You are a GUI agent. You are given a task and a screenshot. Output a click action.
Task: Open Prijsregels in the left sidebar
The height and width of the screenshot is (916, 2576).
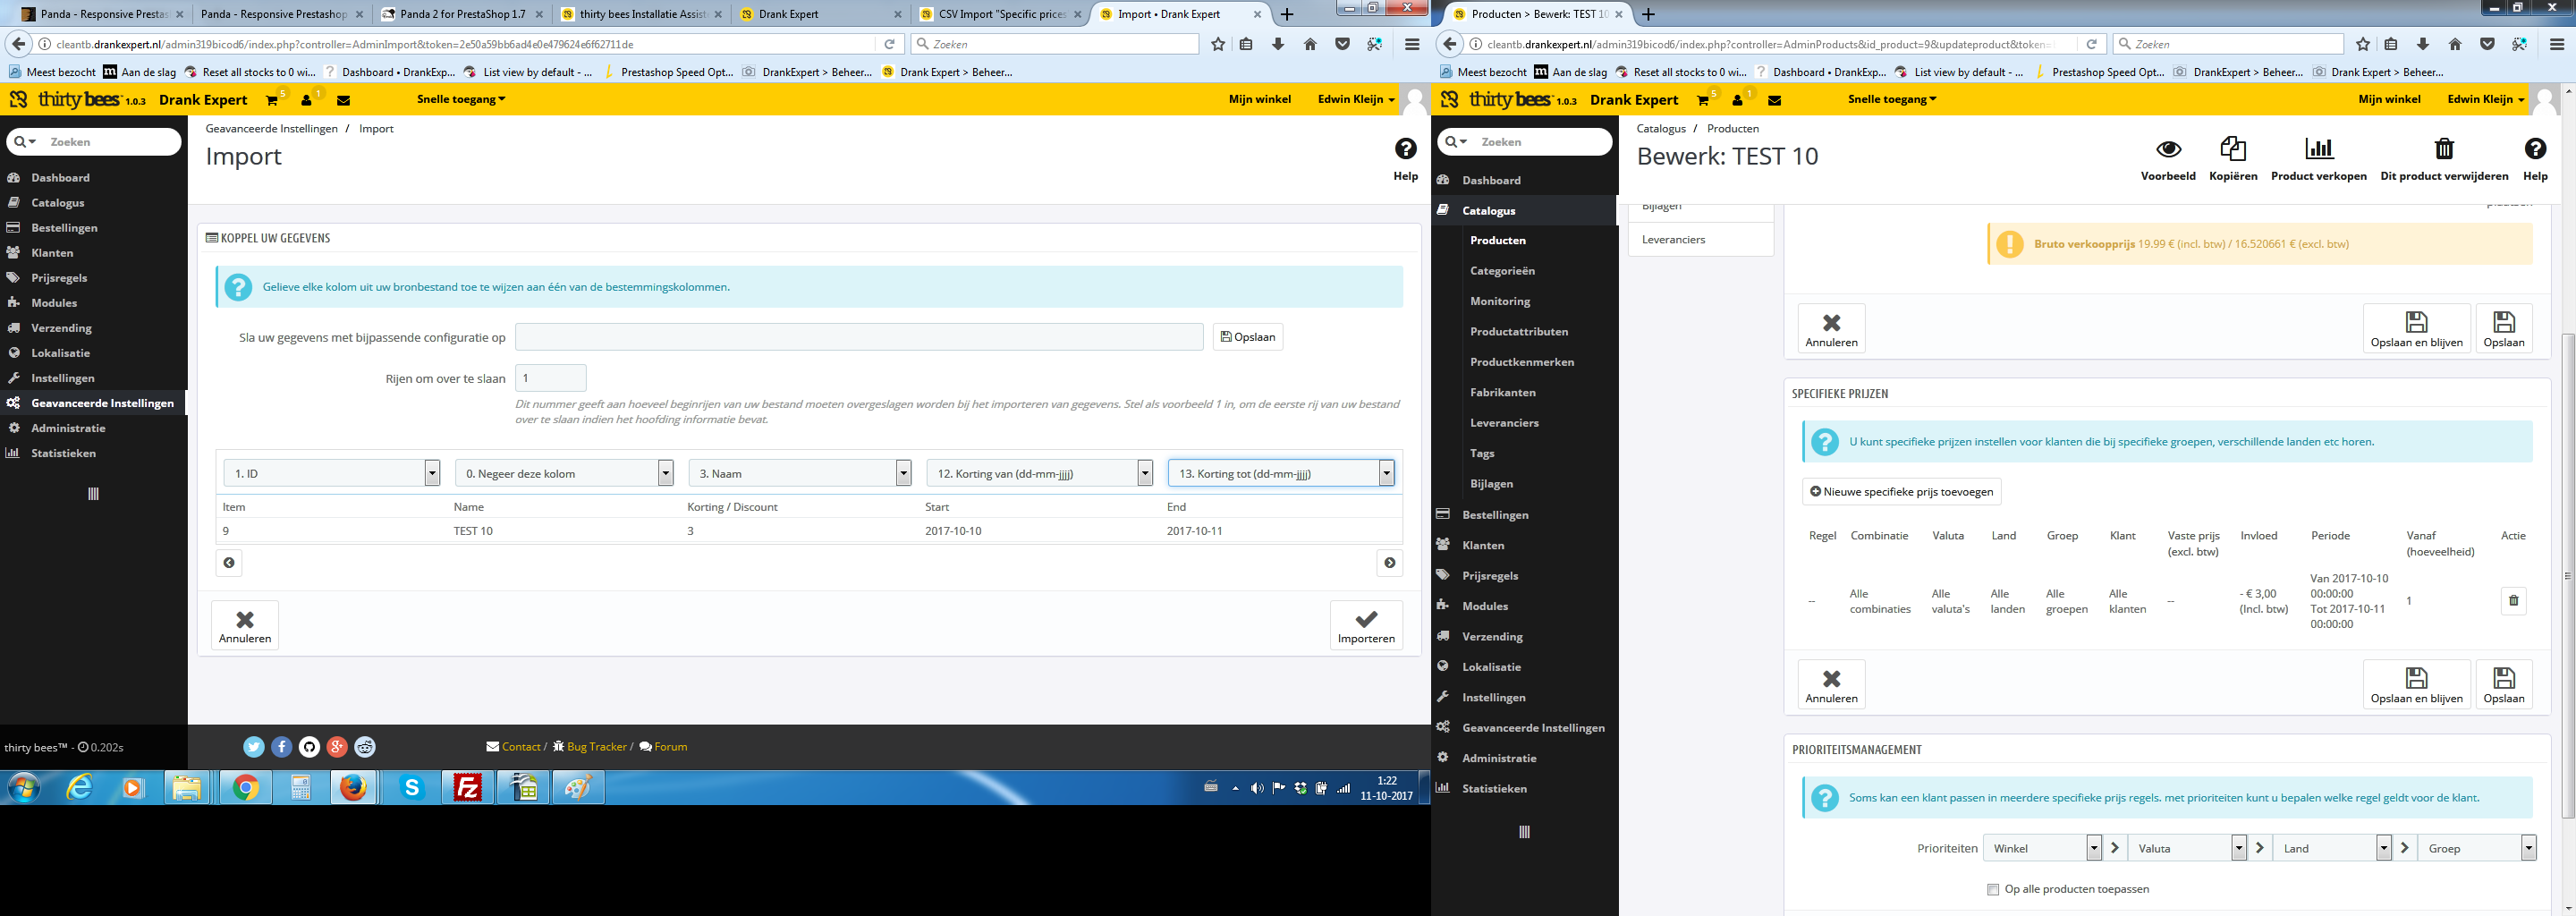59,278
